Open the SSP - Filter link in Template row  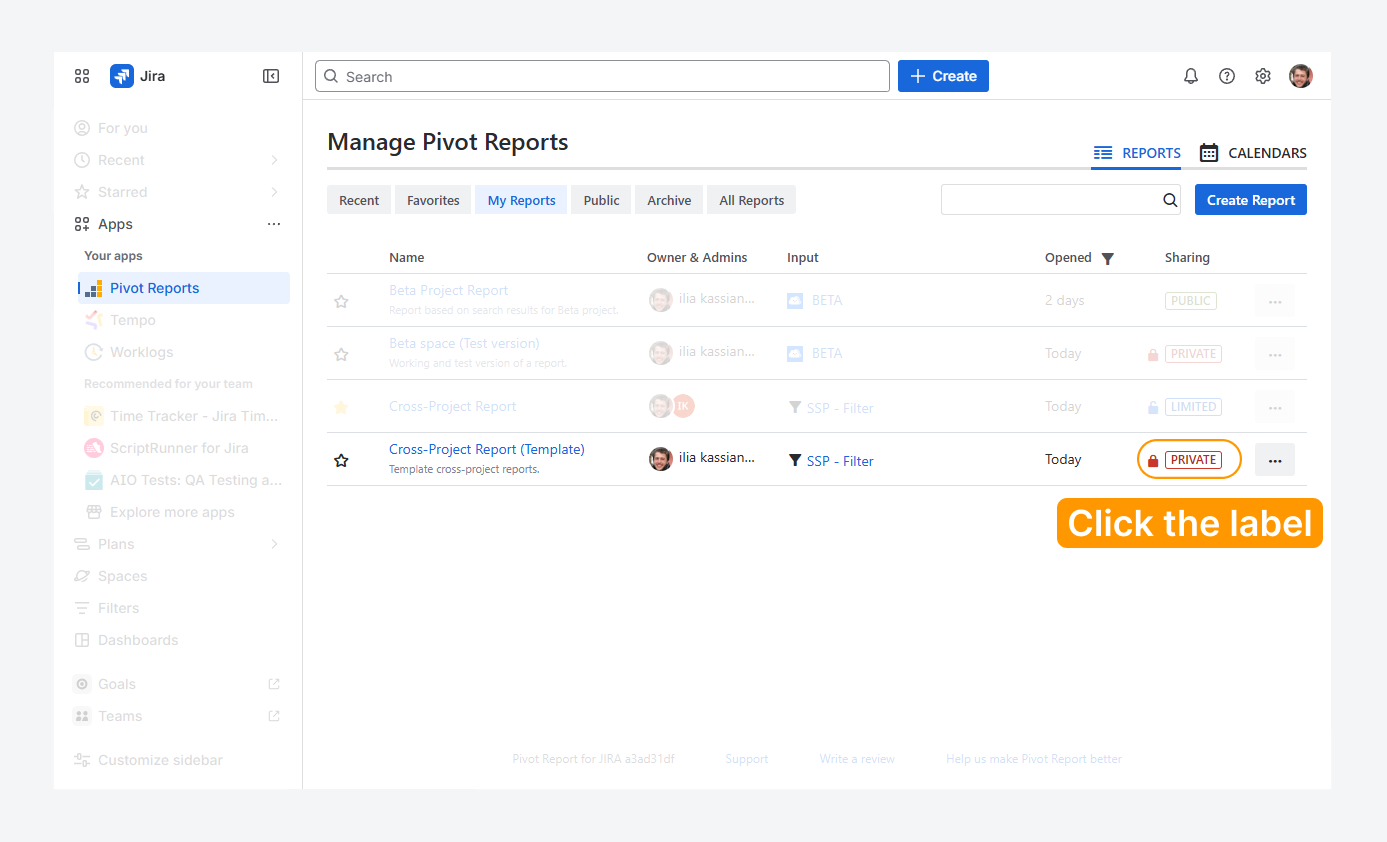coord(840,461)
